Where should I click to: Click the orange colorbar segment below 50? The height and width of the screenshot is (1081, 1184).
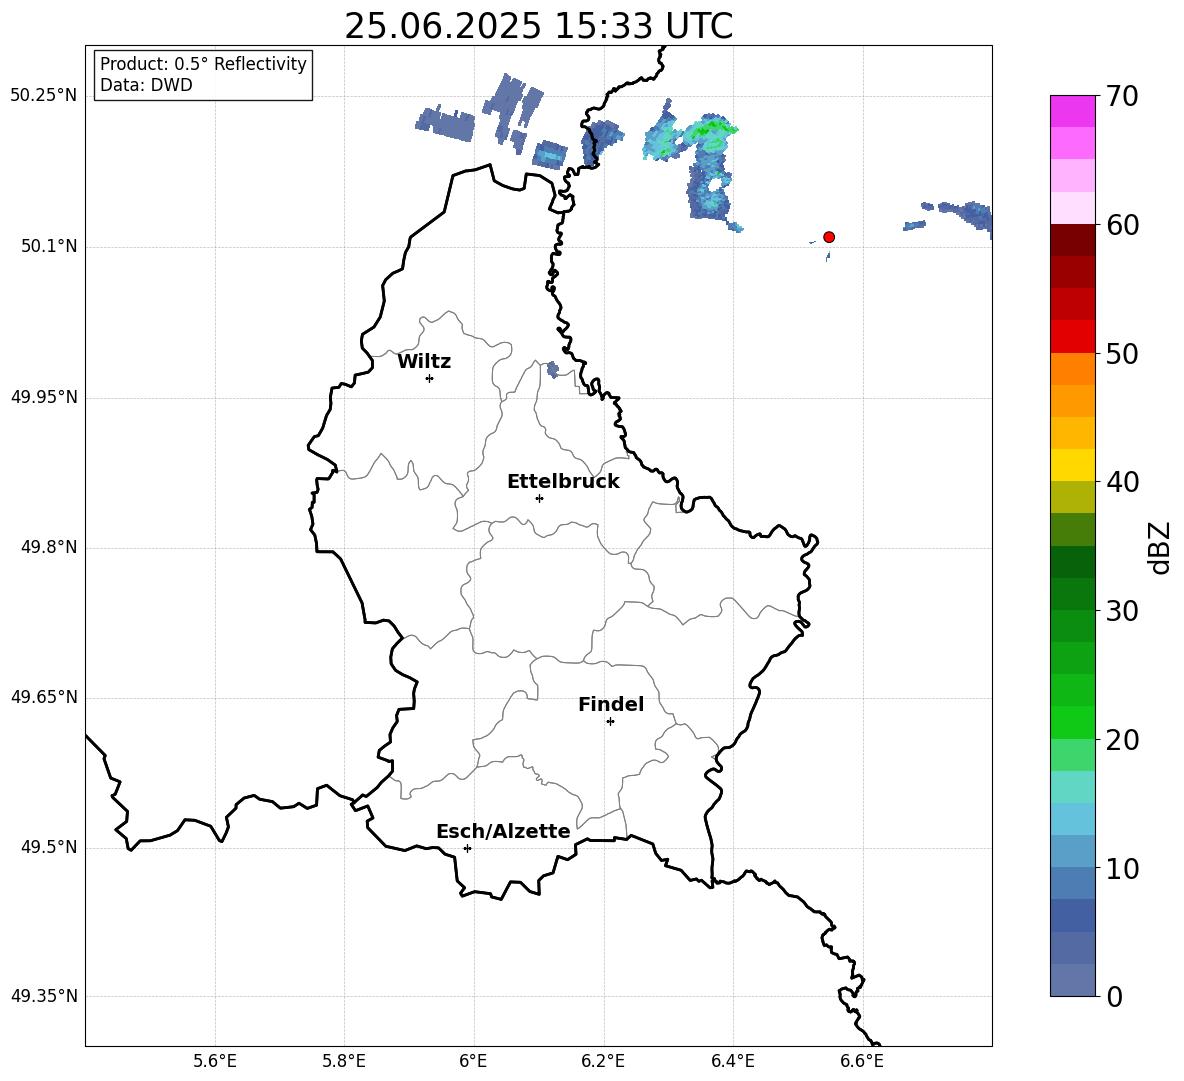pyautogui.click(x=1073, y=369)
